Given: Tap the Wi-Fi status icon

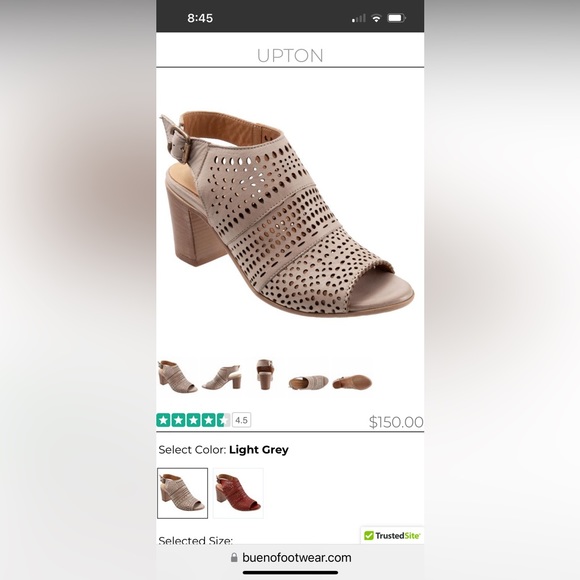Looking at the screenshot, I should 376,18.
